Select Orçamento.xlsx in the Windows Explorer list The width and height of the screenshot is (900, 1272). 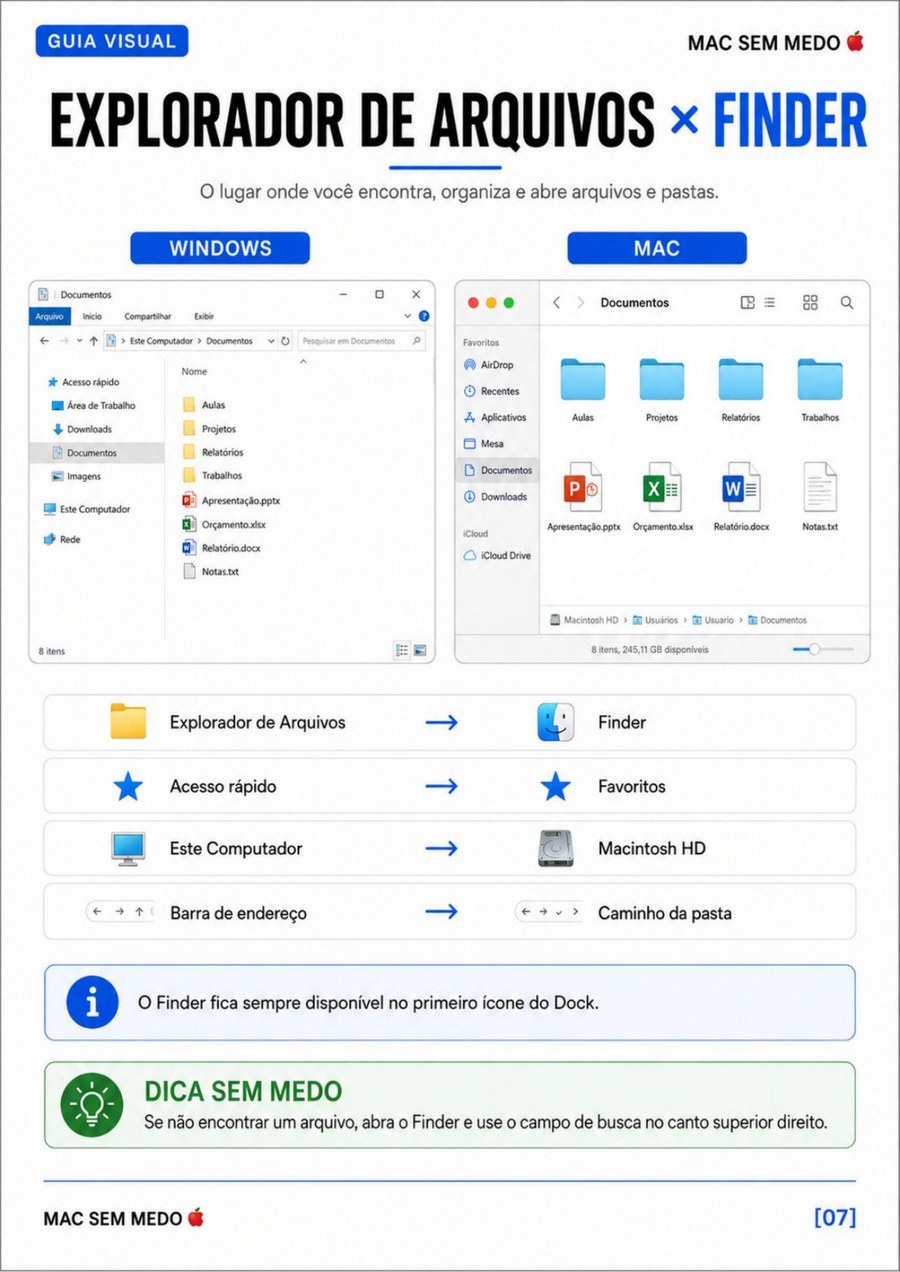pos(224,523)
